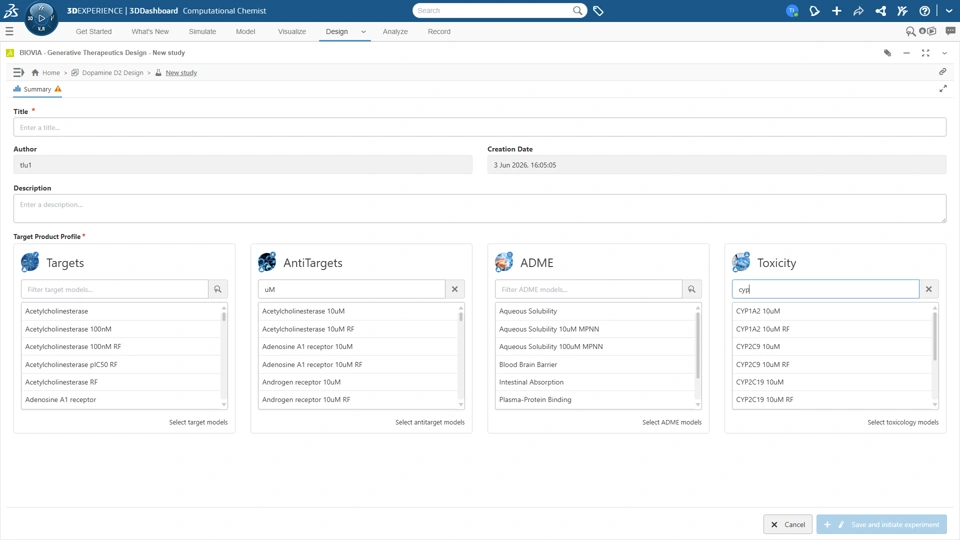The height and width of the screenshot is (540, 960).
Task: Click Select antitarget models link
Action: click(430, 422)
